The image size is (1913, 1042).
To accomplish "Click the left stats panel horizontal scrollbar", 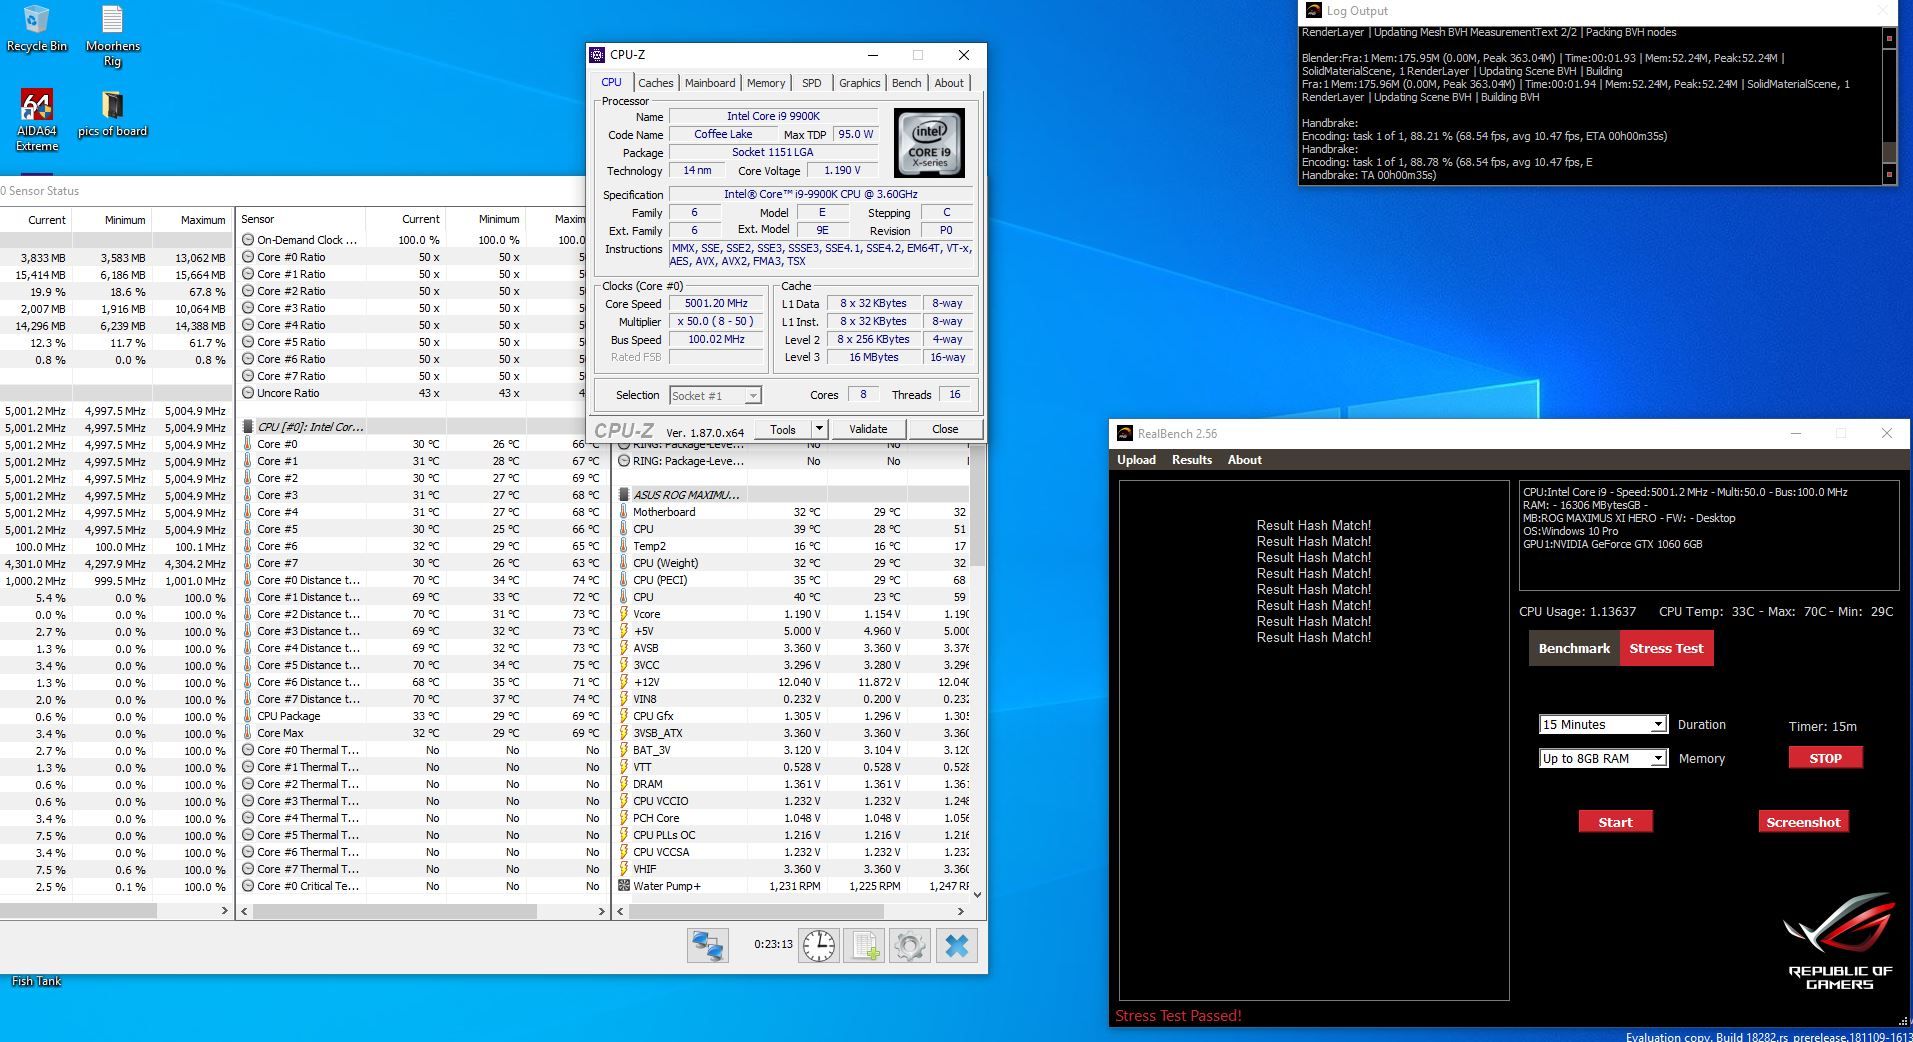I will click(x=78, y=911).
